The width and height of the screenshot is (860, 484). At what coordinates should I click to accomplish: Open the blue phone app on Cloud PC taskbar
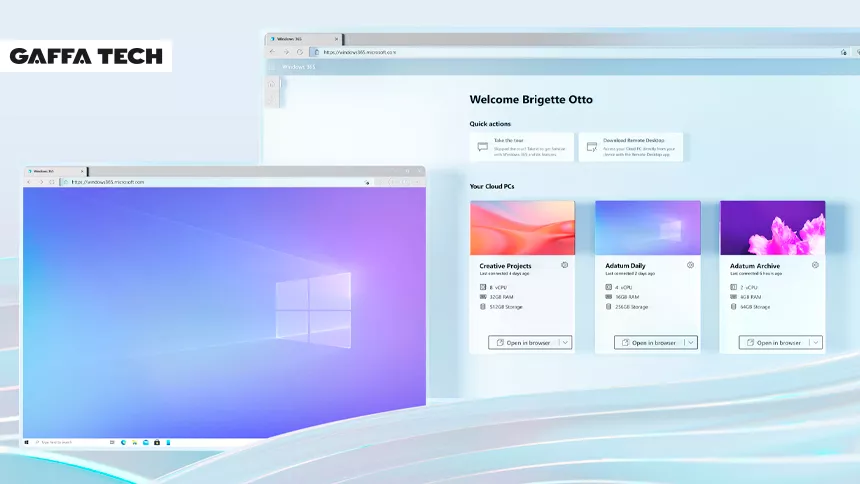(168, 442)
